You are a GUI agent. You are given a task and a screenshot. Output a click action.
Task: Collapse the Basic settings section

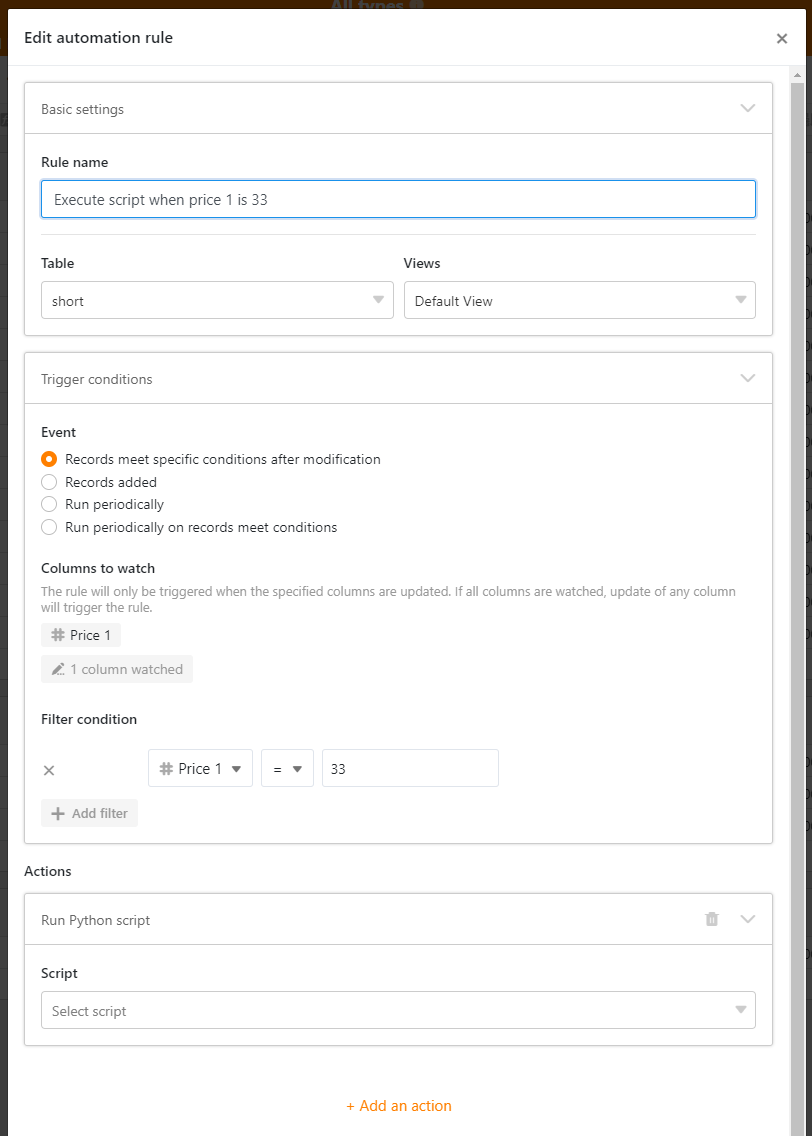point(747,109)
